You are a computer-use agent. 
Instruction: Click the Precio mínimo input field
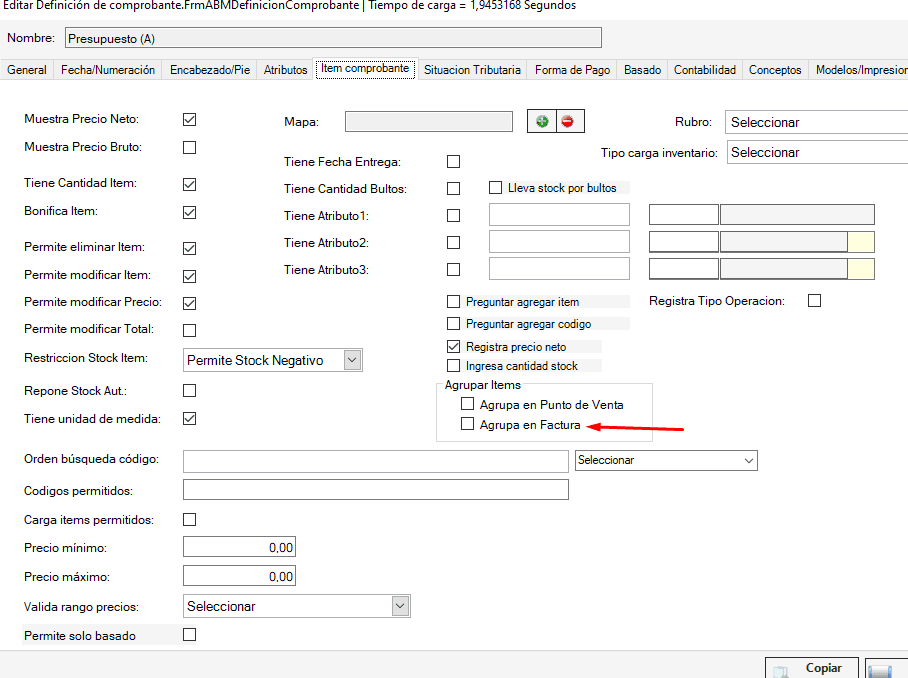(x=240, y=548)
